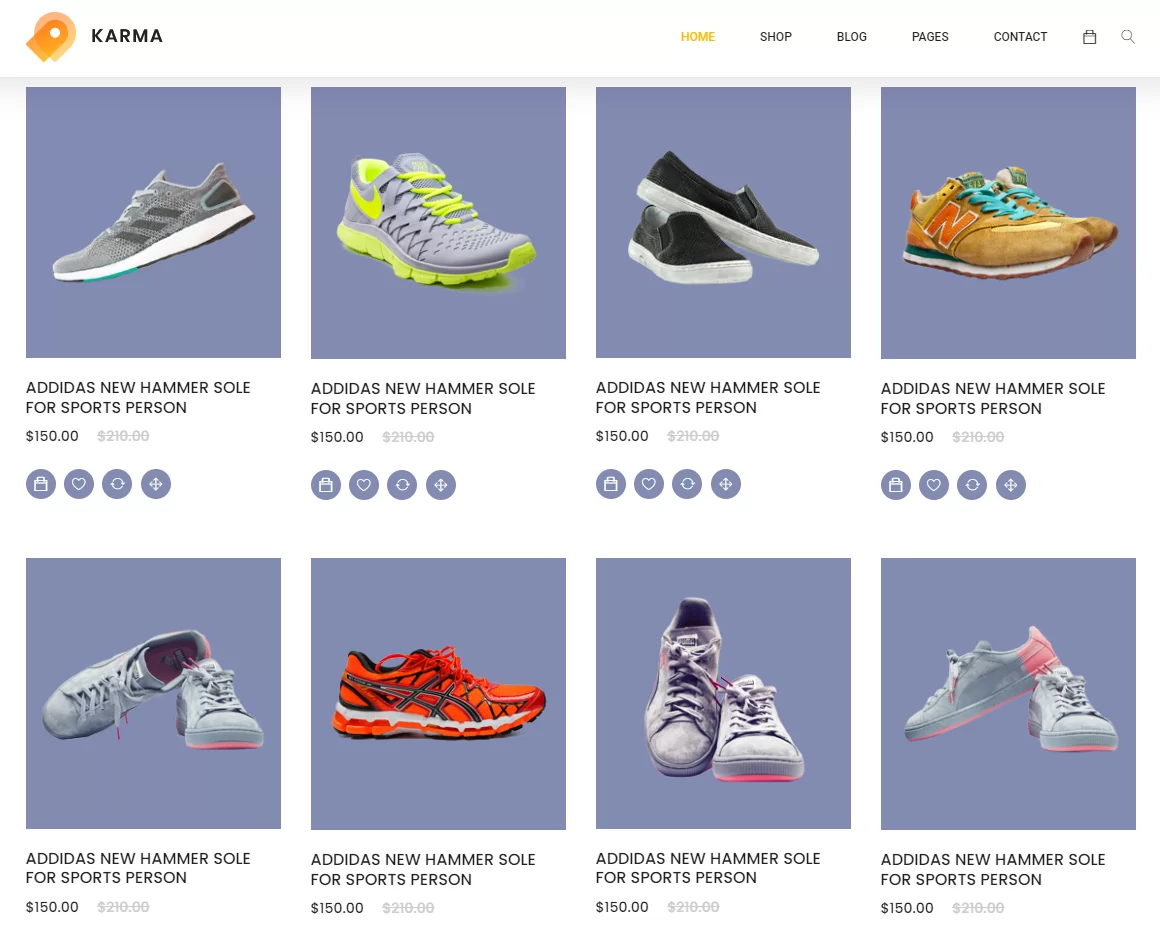Click the orange Asics shoe image
Screen dimensions: 1160x936
click(x=438, y=693)
